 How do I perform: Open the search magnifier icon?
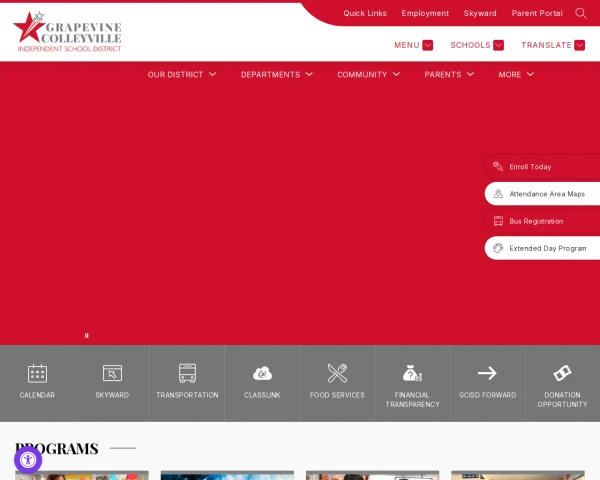coord(580,13)
